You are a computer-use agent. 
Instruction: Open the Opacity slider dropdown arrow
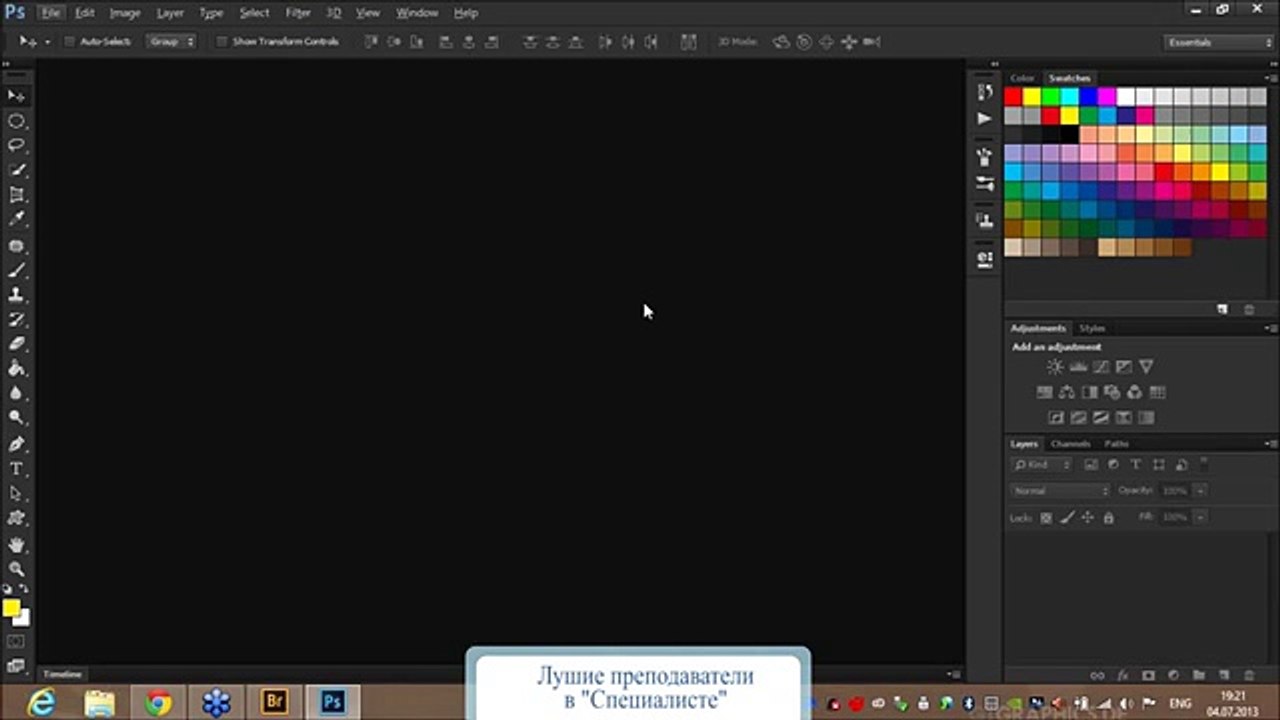point(1200,491)
